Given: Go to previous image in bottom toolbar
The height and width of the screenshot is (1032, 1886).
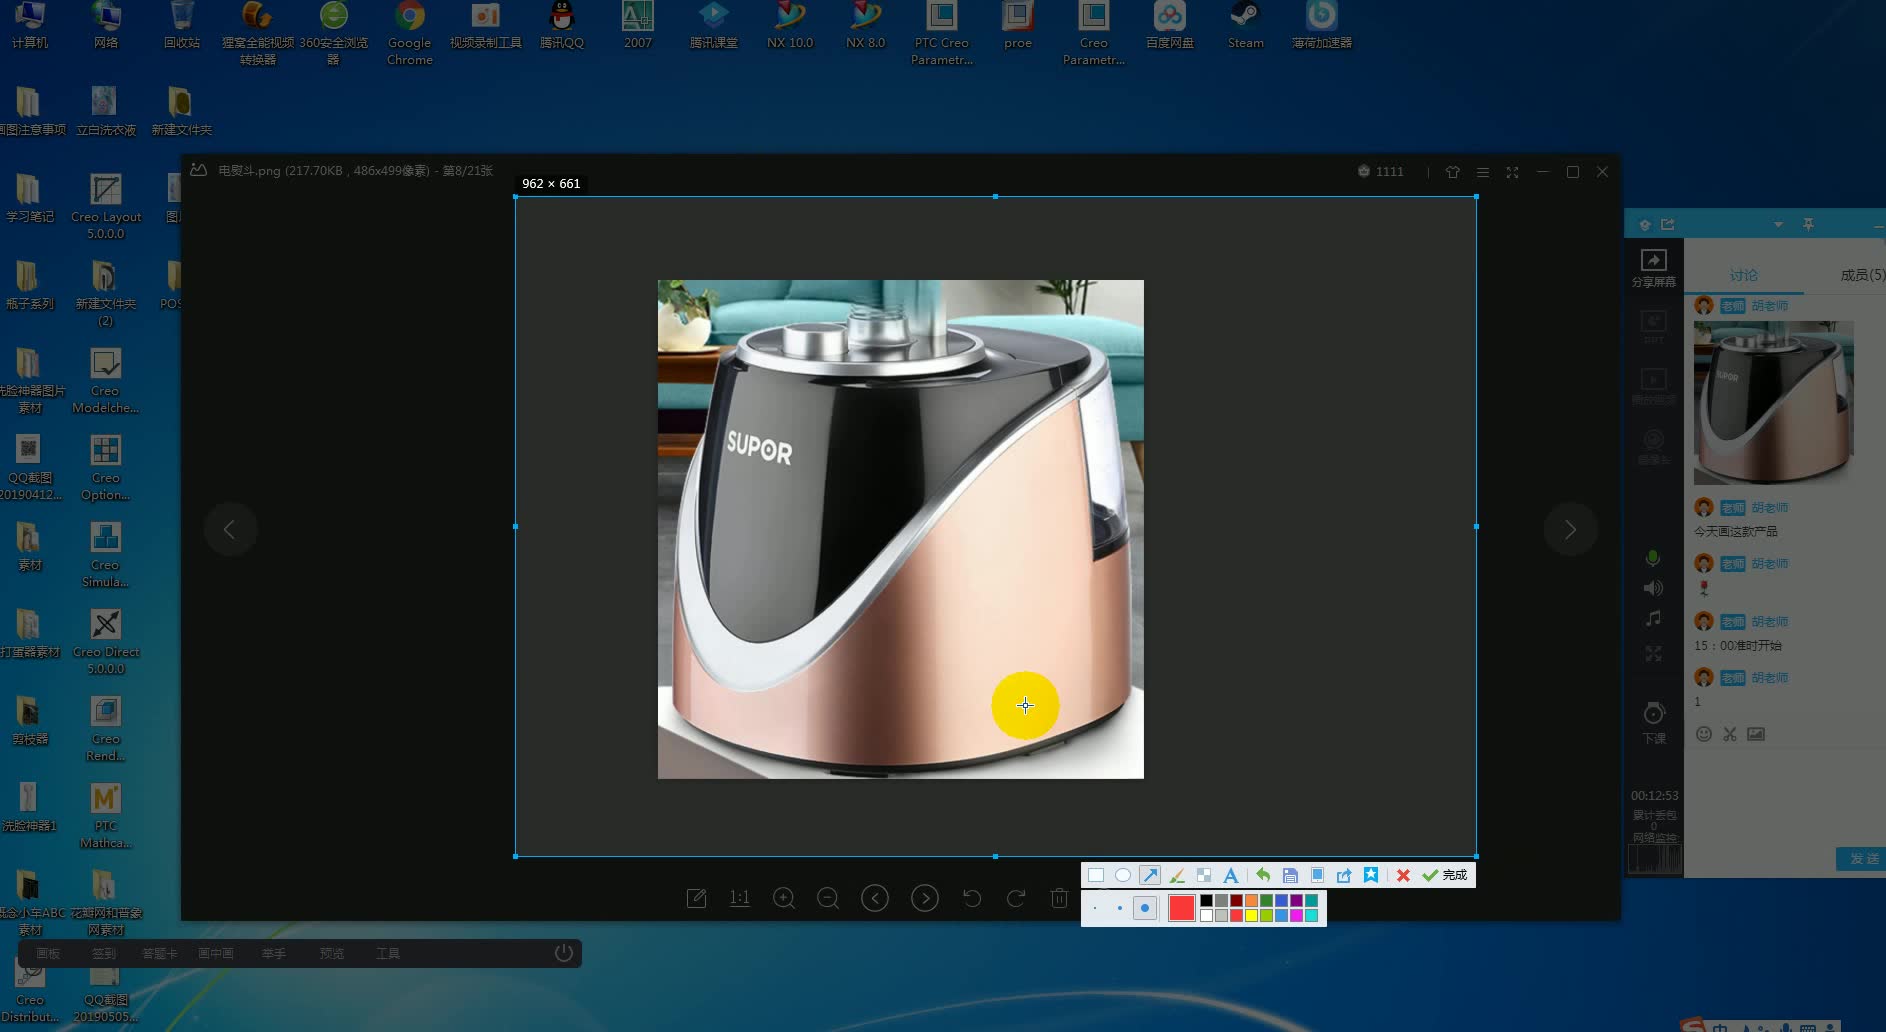Looking at the screenshot, I should click(875, 898).
